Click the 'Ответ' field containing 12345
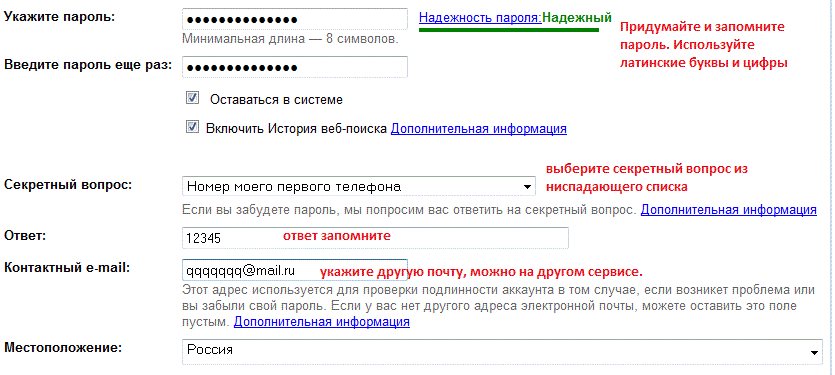This screenshot has height=375, width=835. pos(375,238)
